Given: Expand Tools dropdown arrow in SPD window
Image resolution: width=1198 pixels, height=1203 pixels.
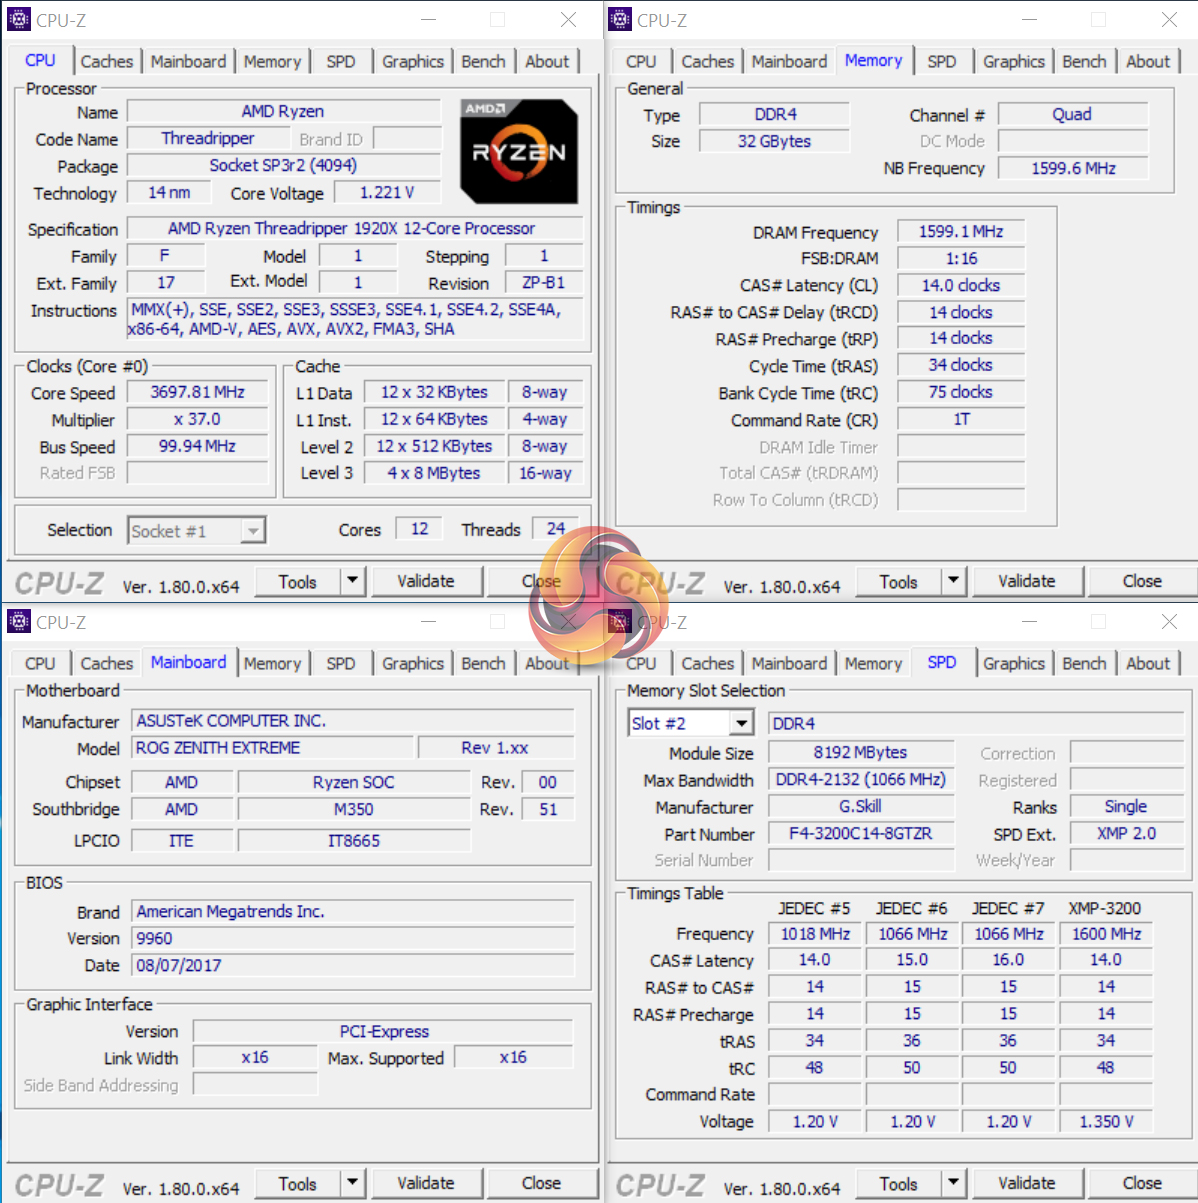Looking at the screenshot, I should 953,1183.
